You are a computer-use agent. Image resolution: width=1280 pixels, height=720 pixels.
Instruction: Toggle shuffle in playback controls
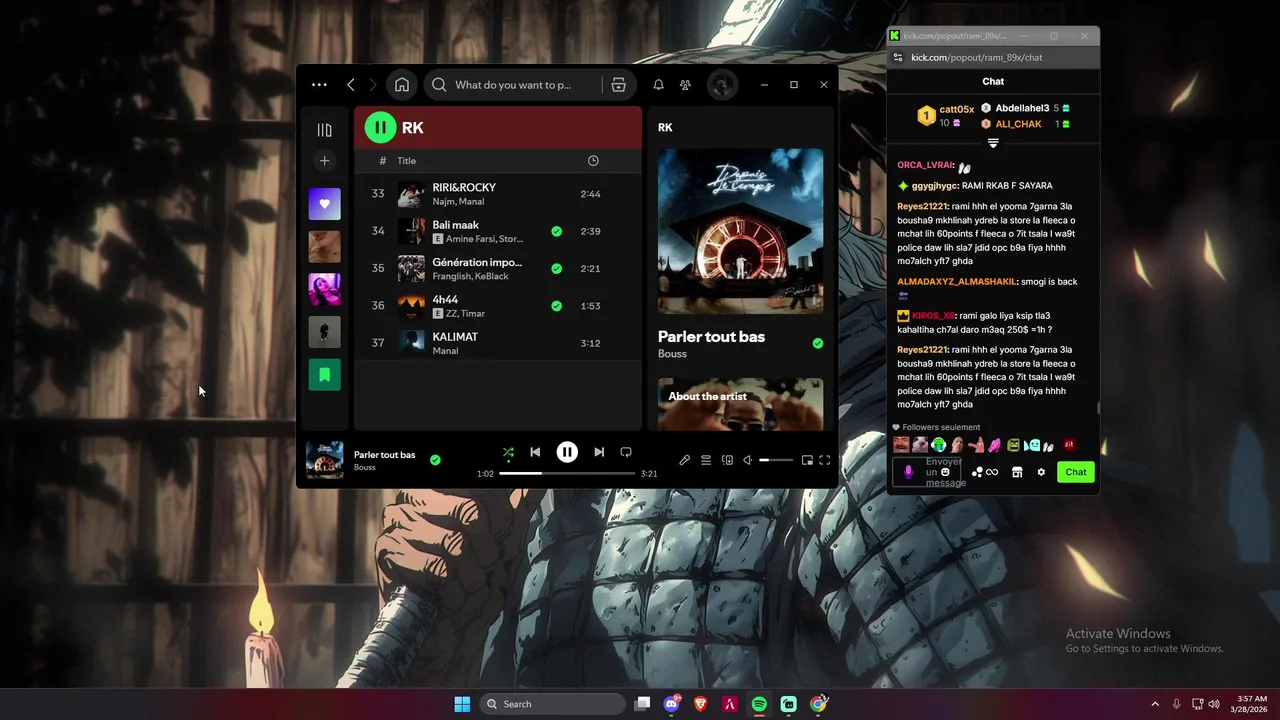508,452
